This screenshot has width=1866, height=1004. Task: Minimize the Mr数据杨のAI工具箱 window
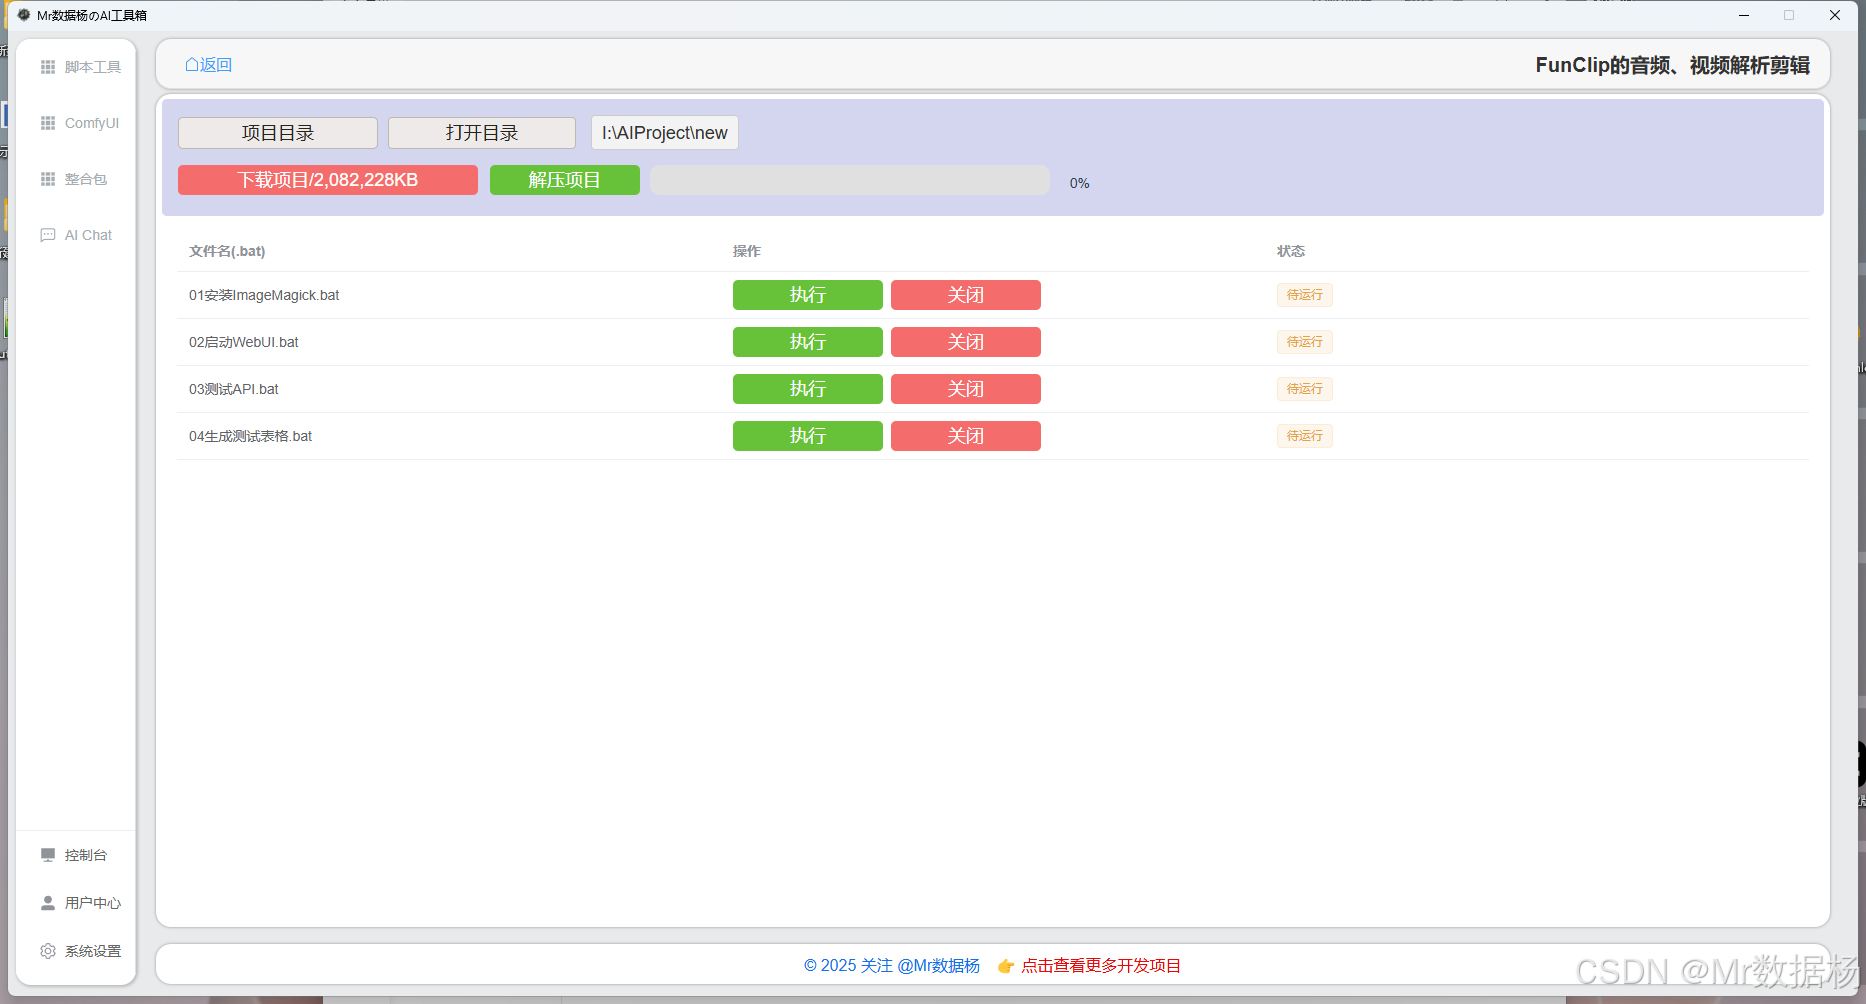1744,15
